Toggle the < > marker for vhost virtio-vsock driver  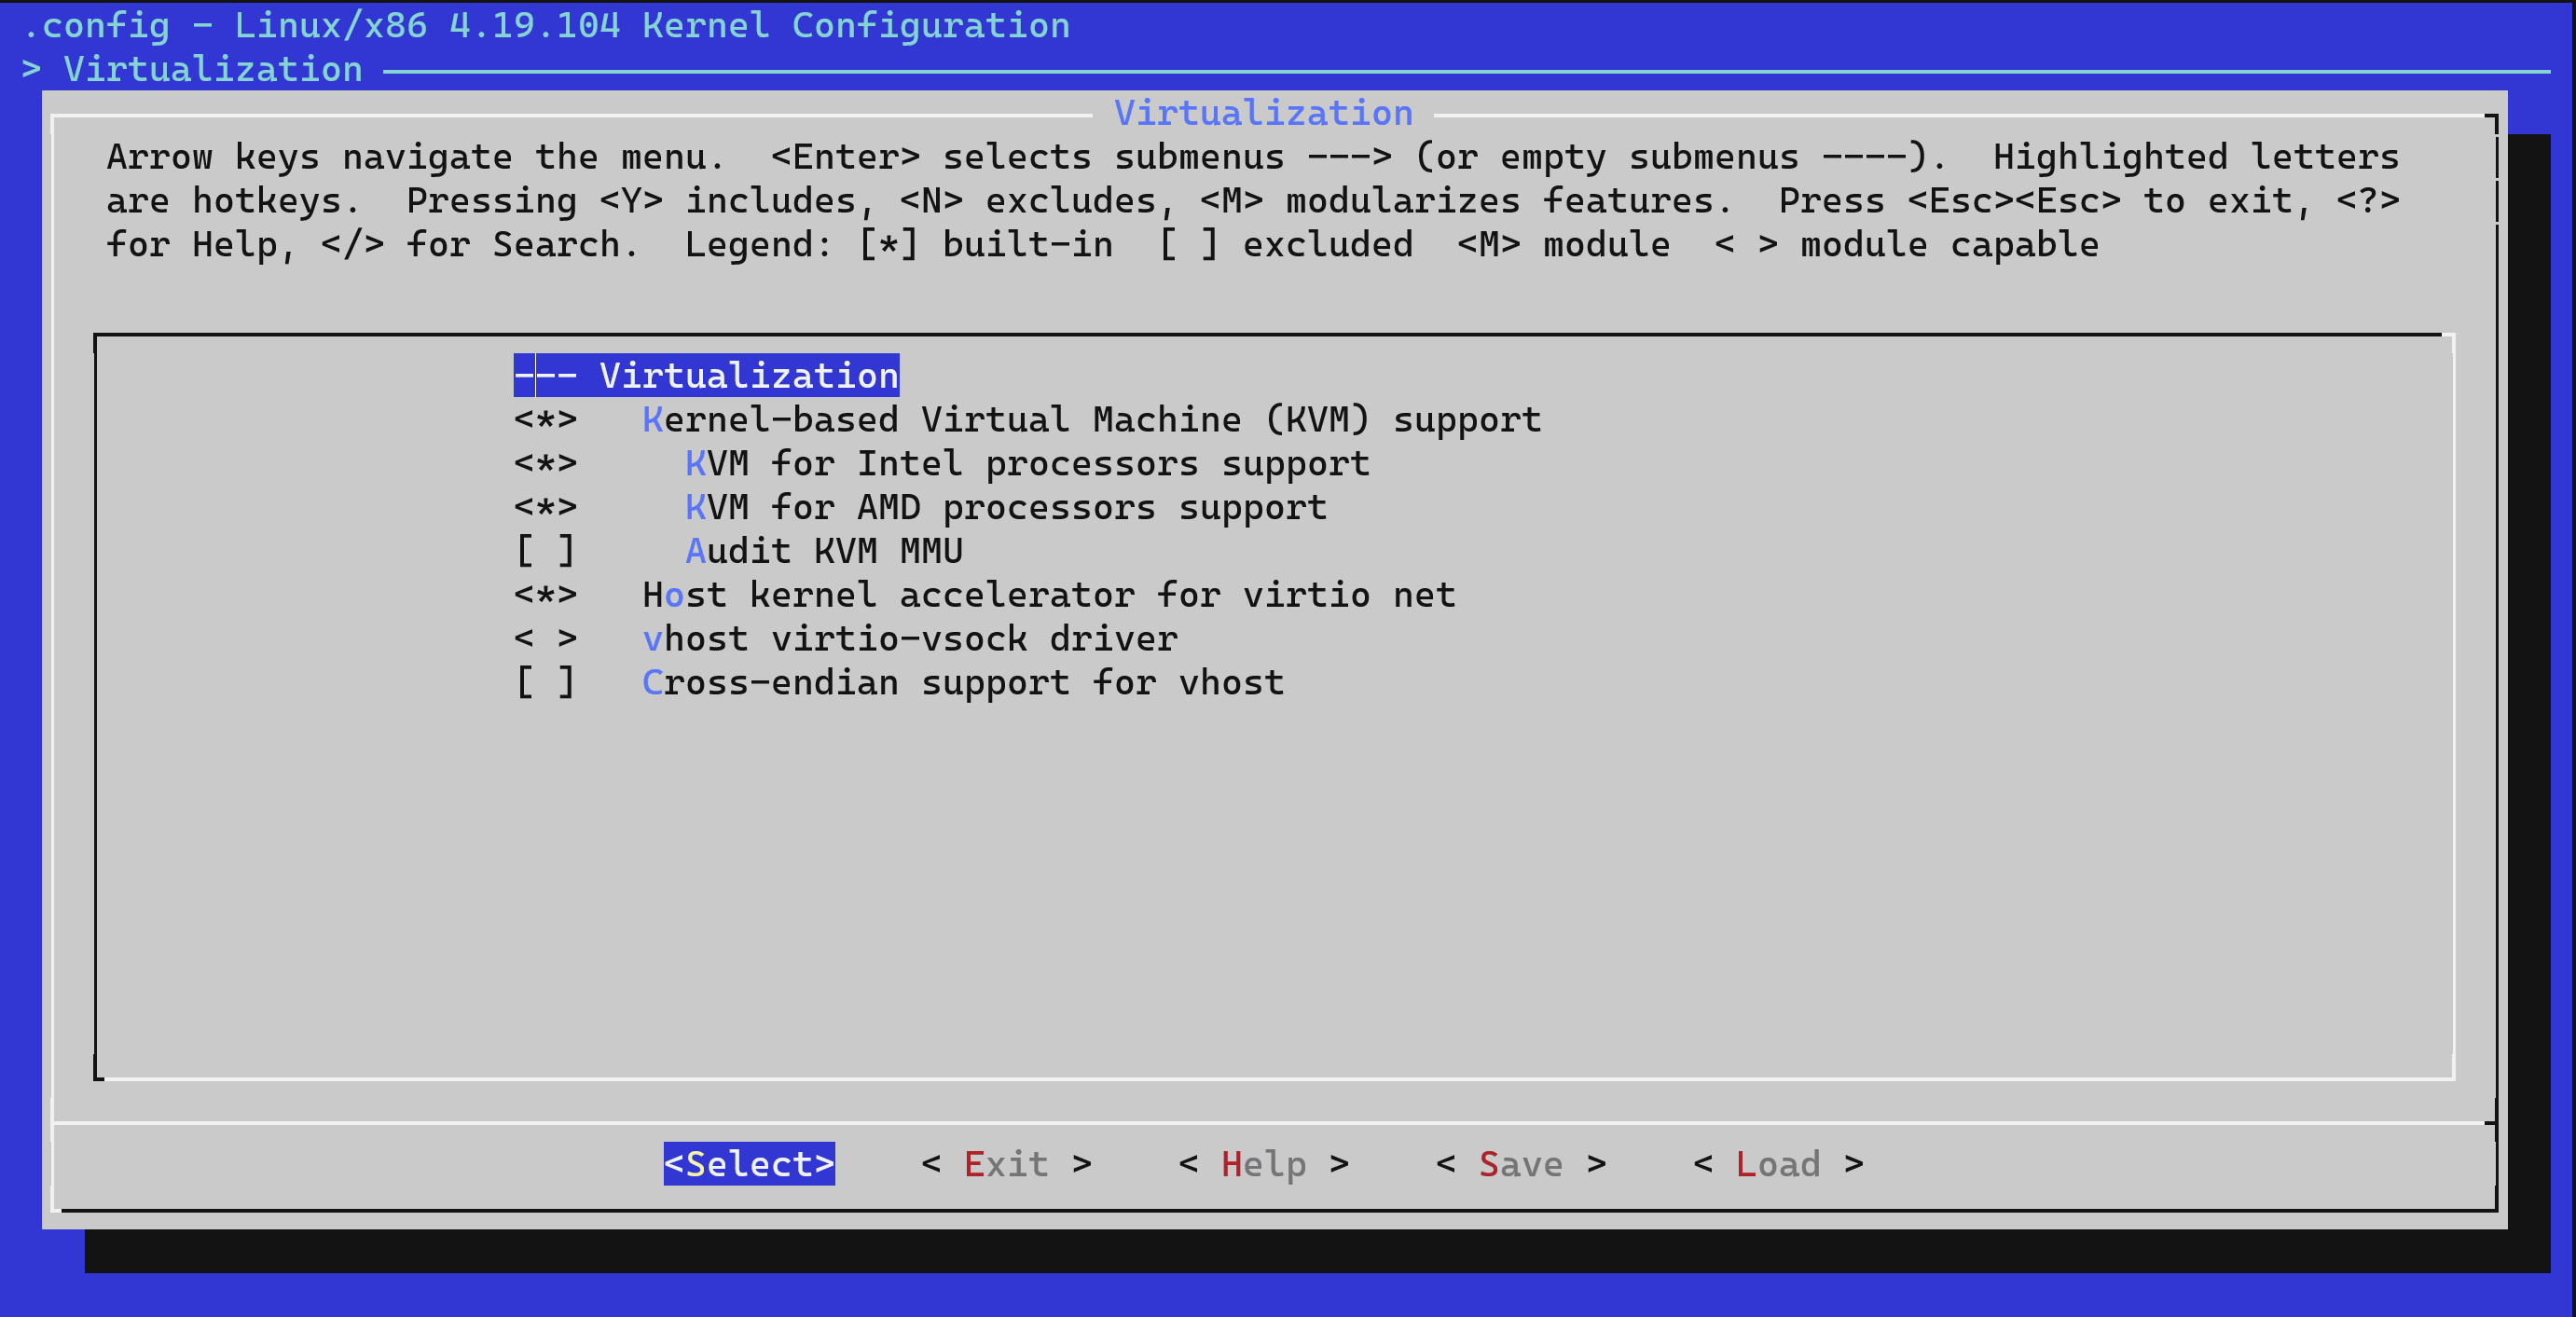pos(545,639)
